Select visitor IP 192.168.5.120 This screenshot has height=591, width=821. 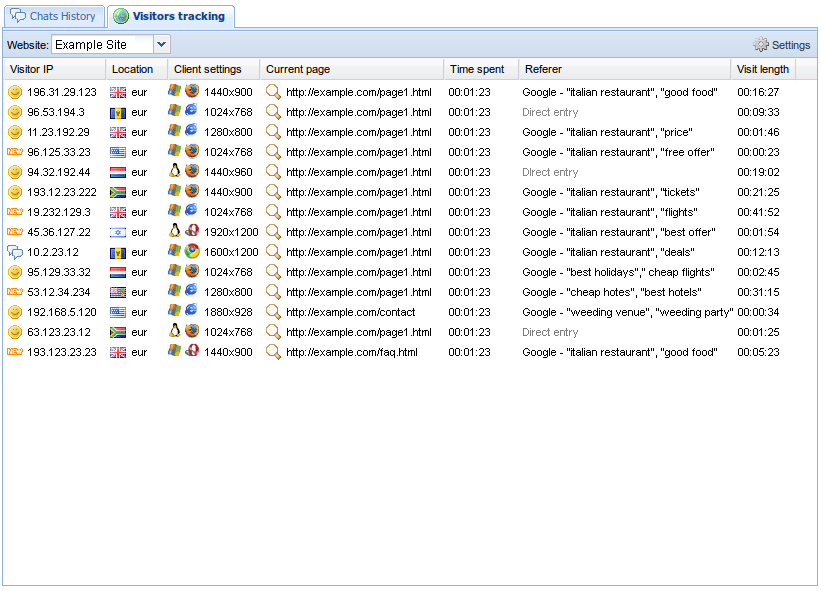click(62, 312)
